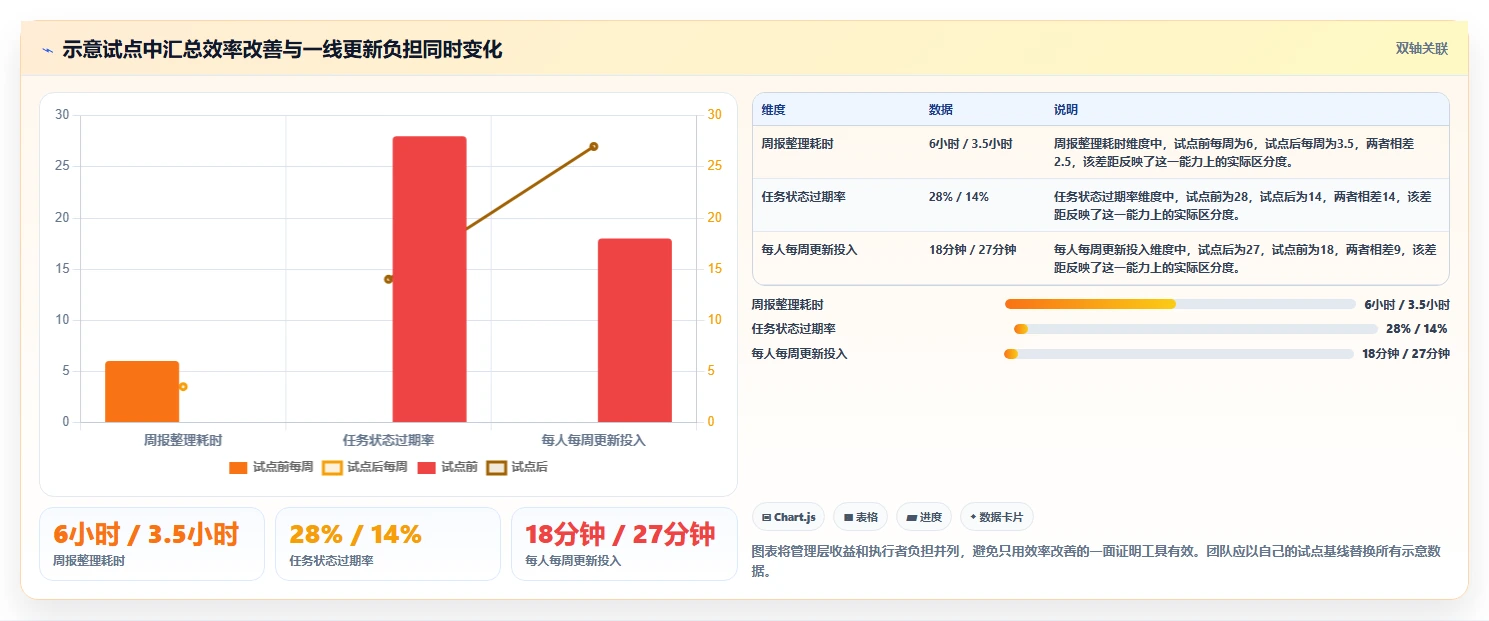Open the 18分钟 / 27分钟 data card
The height and width of the screenshot is (621, 1489).
[624, 544]
